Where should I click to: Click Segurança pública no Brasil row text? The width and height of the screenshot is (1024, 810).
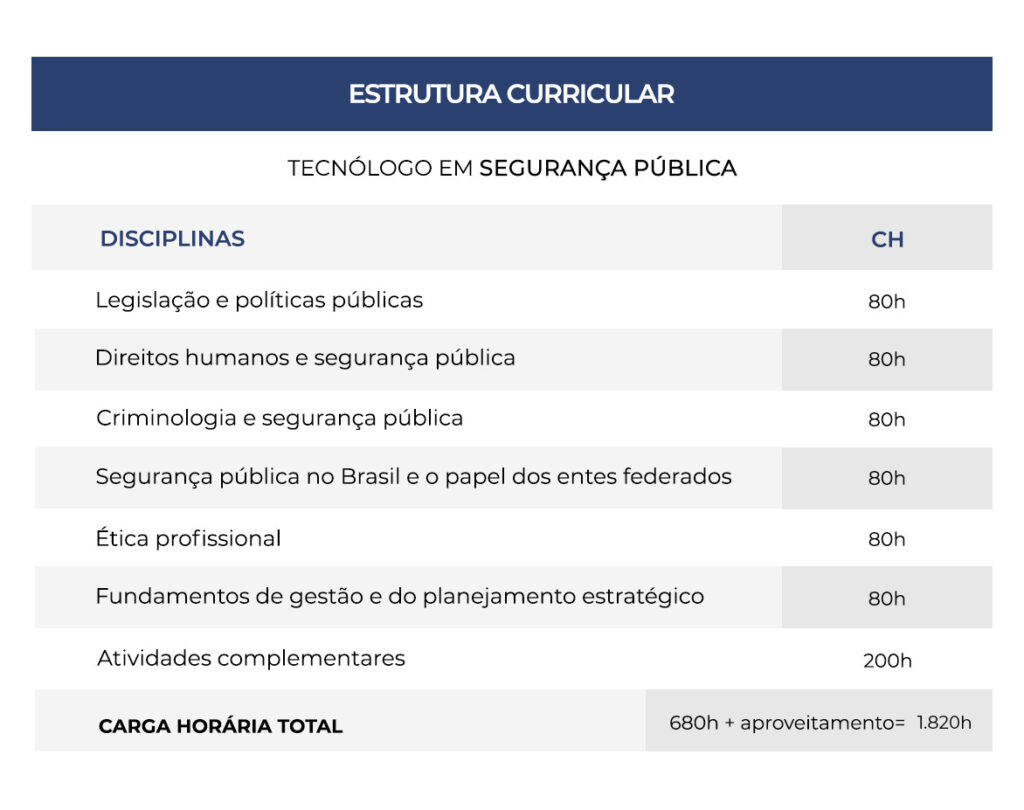click(x=413, y=477)
